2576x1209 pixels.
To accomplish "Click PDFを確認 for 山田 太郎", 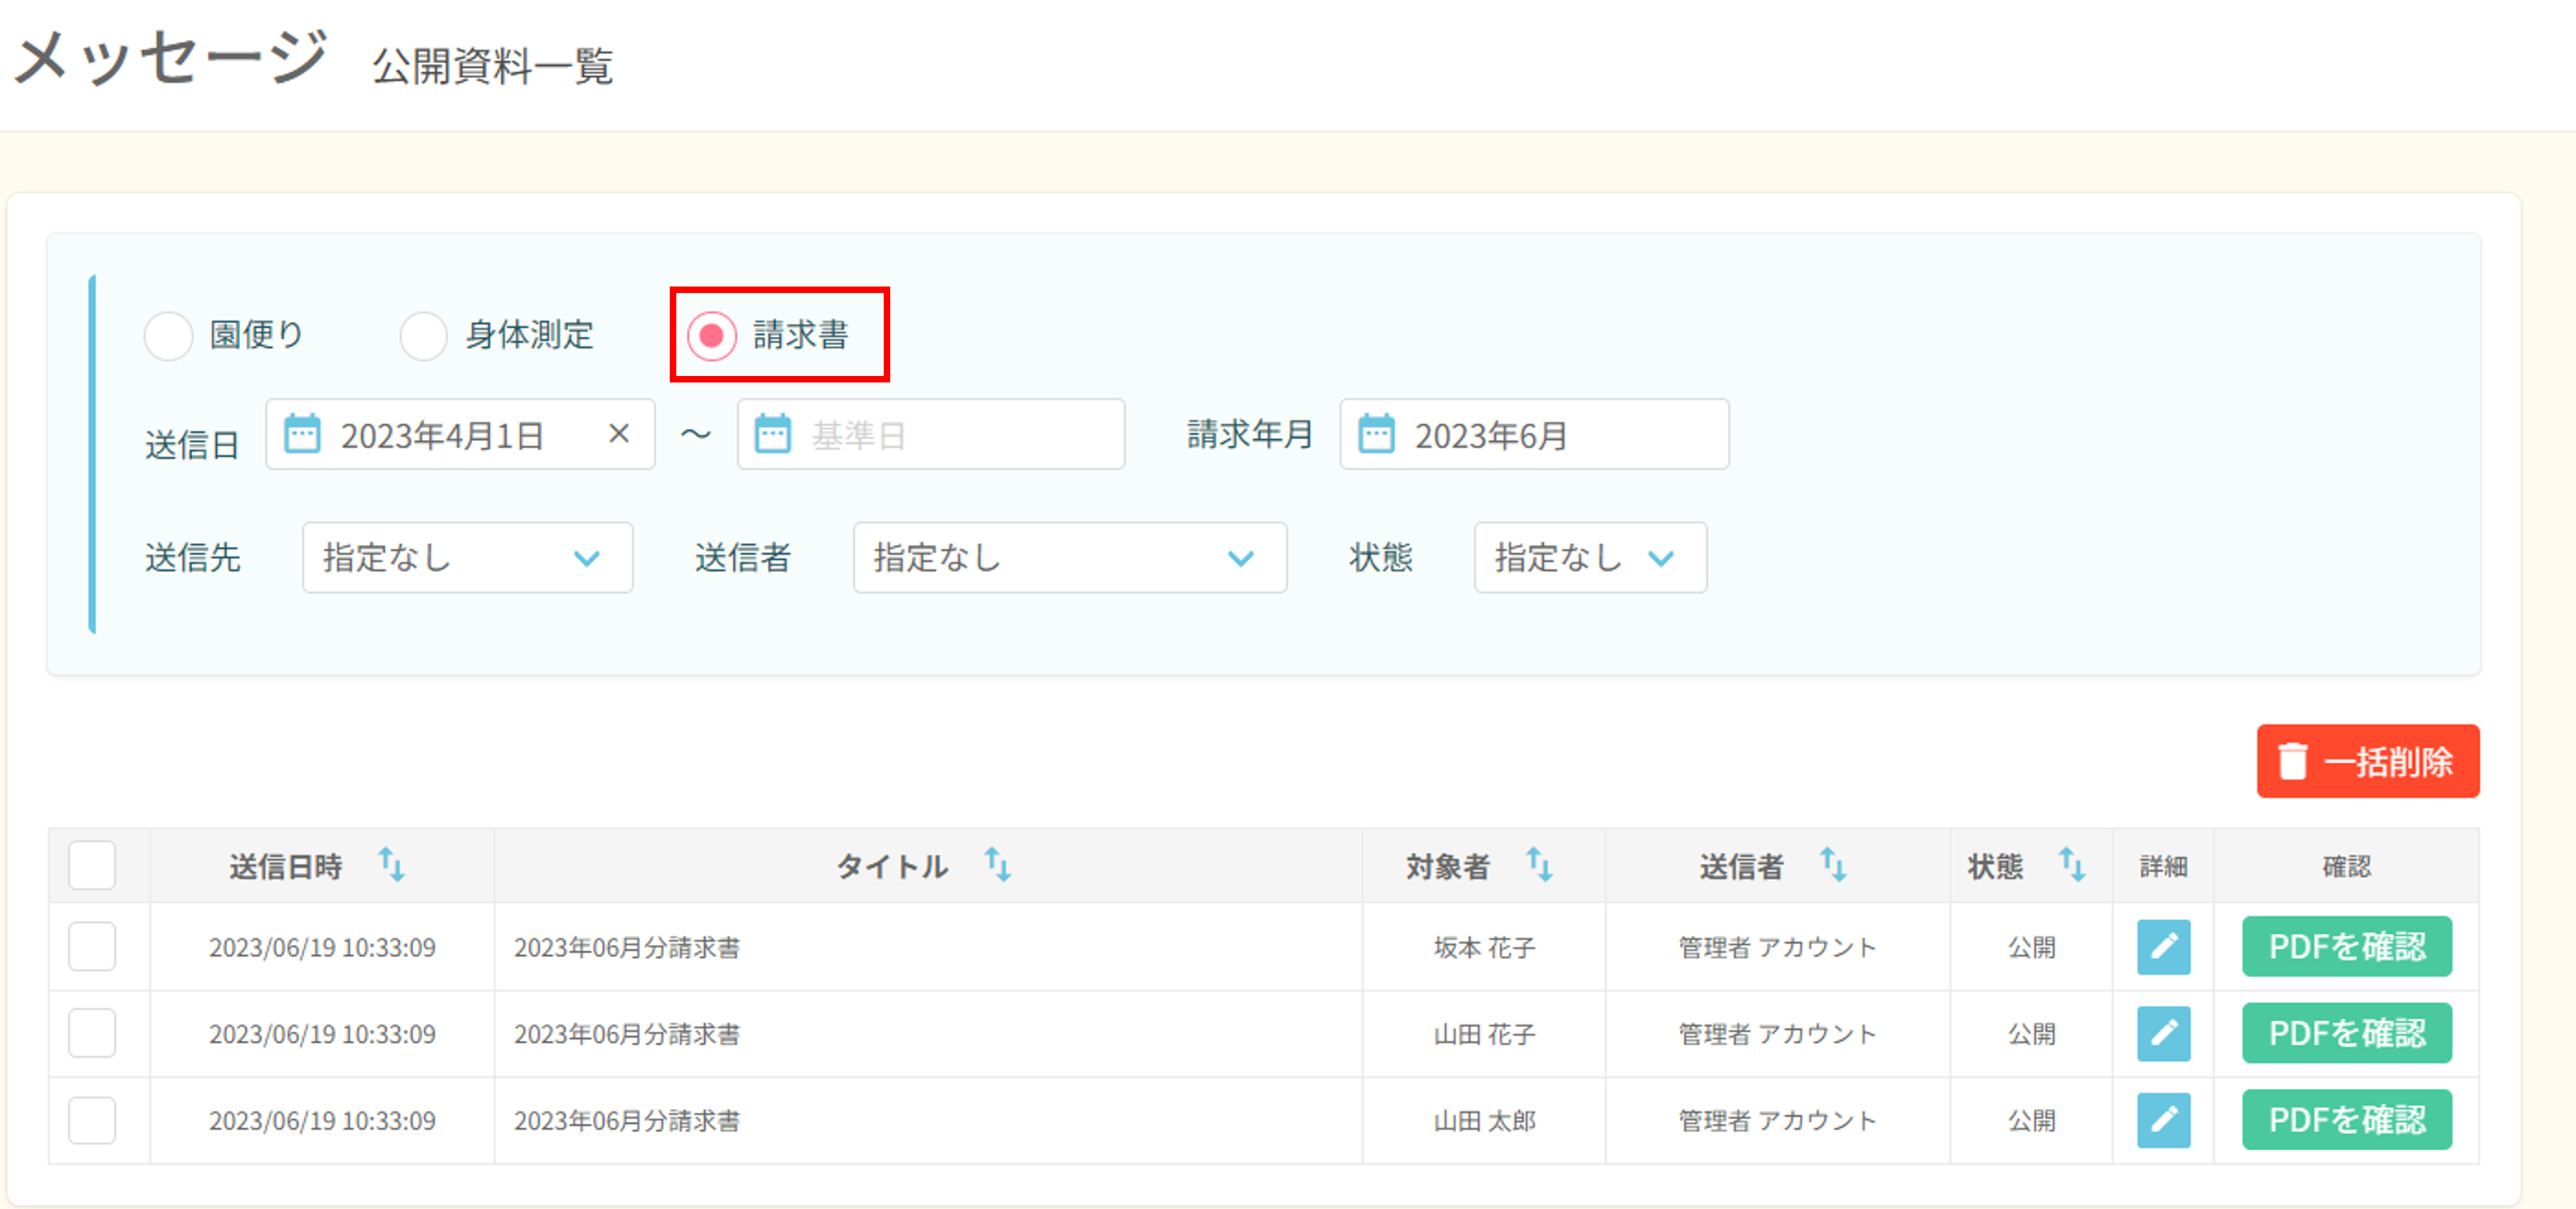I will pyautogui.click(x=2346, y=1120).
